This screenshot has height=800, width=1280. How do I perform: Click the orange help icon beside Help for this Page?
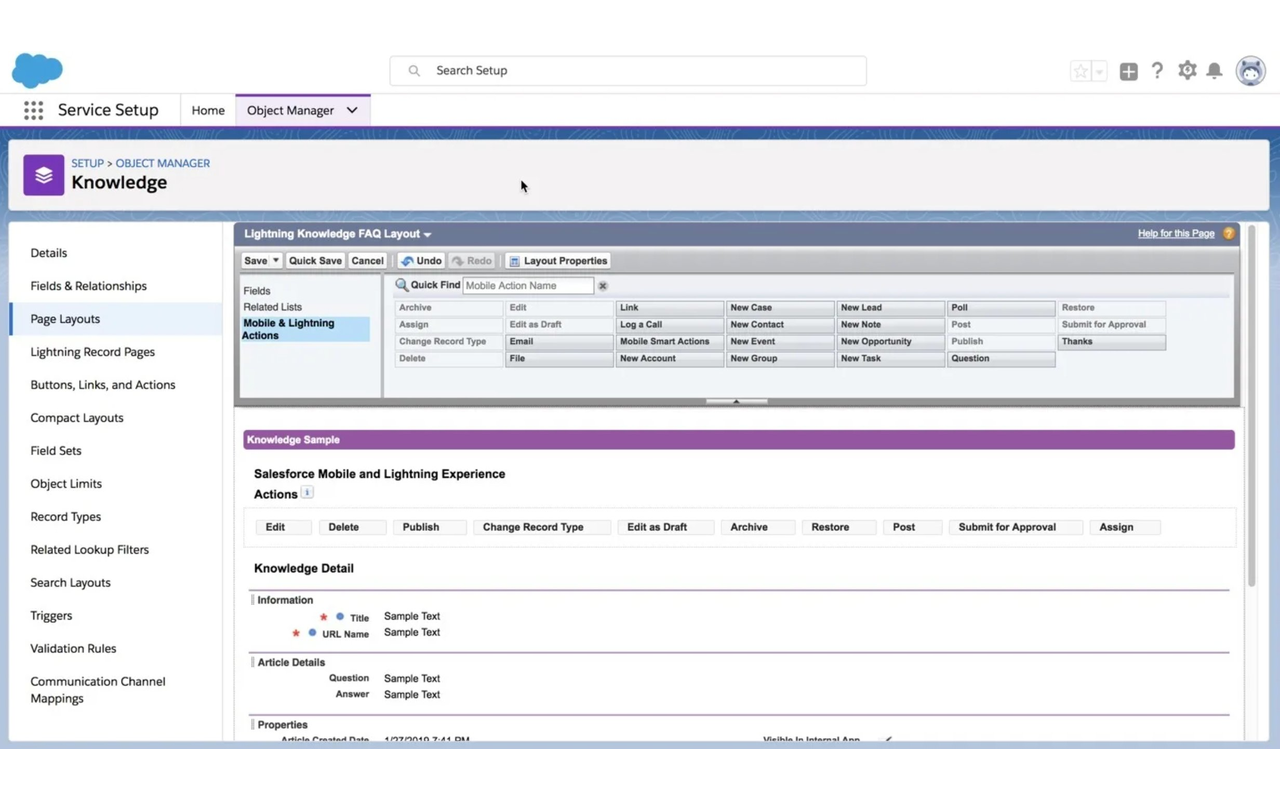click(1229, 234)
